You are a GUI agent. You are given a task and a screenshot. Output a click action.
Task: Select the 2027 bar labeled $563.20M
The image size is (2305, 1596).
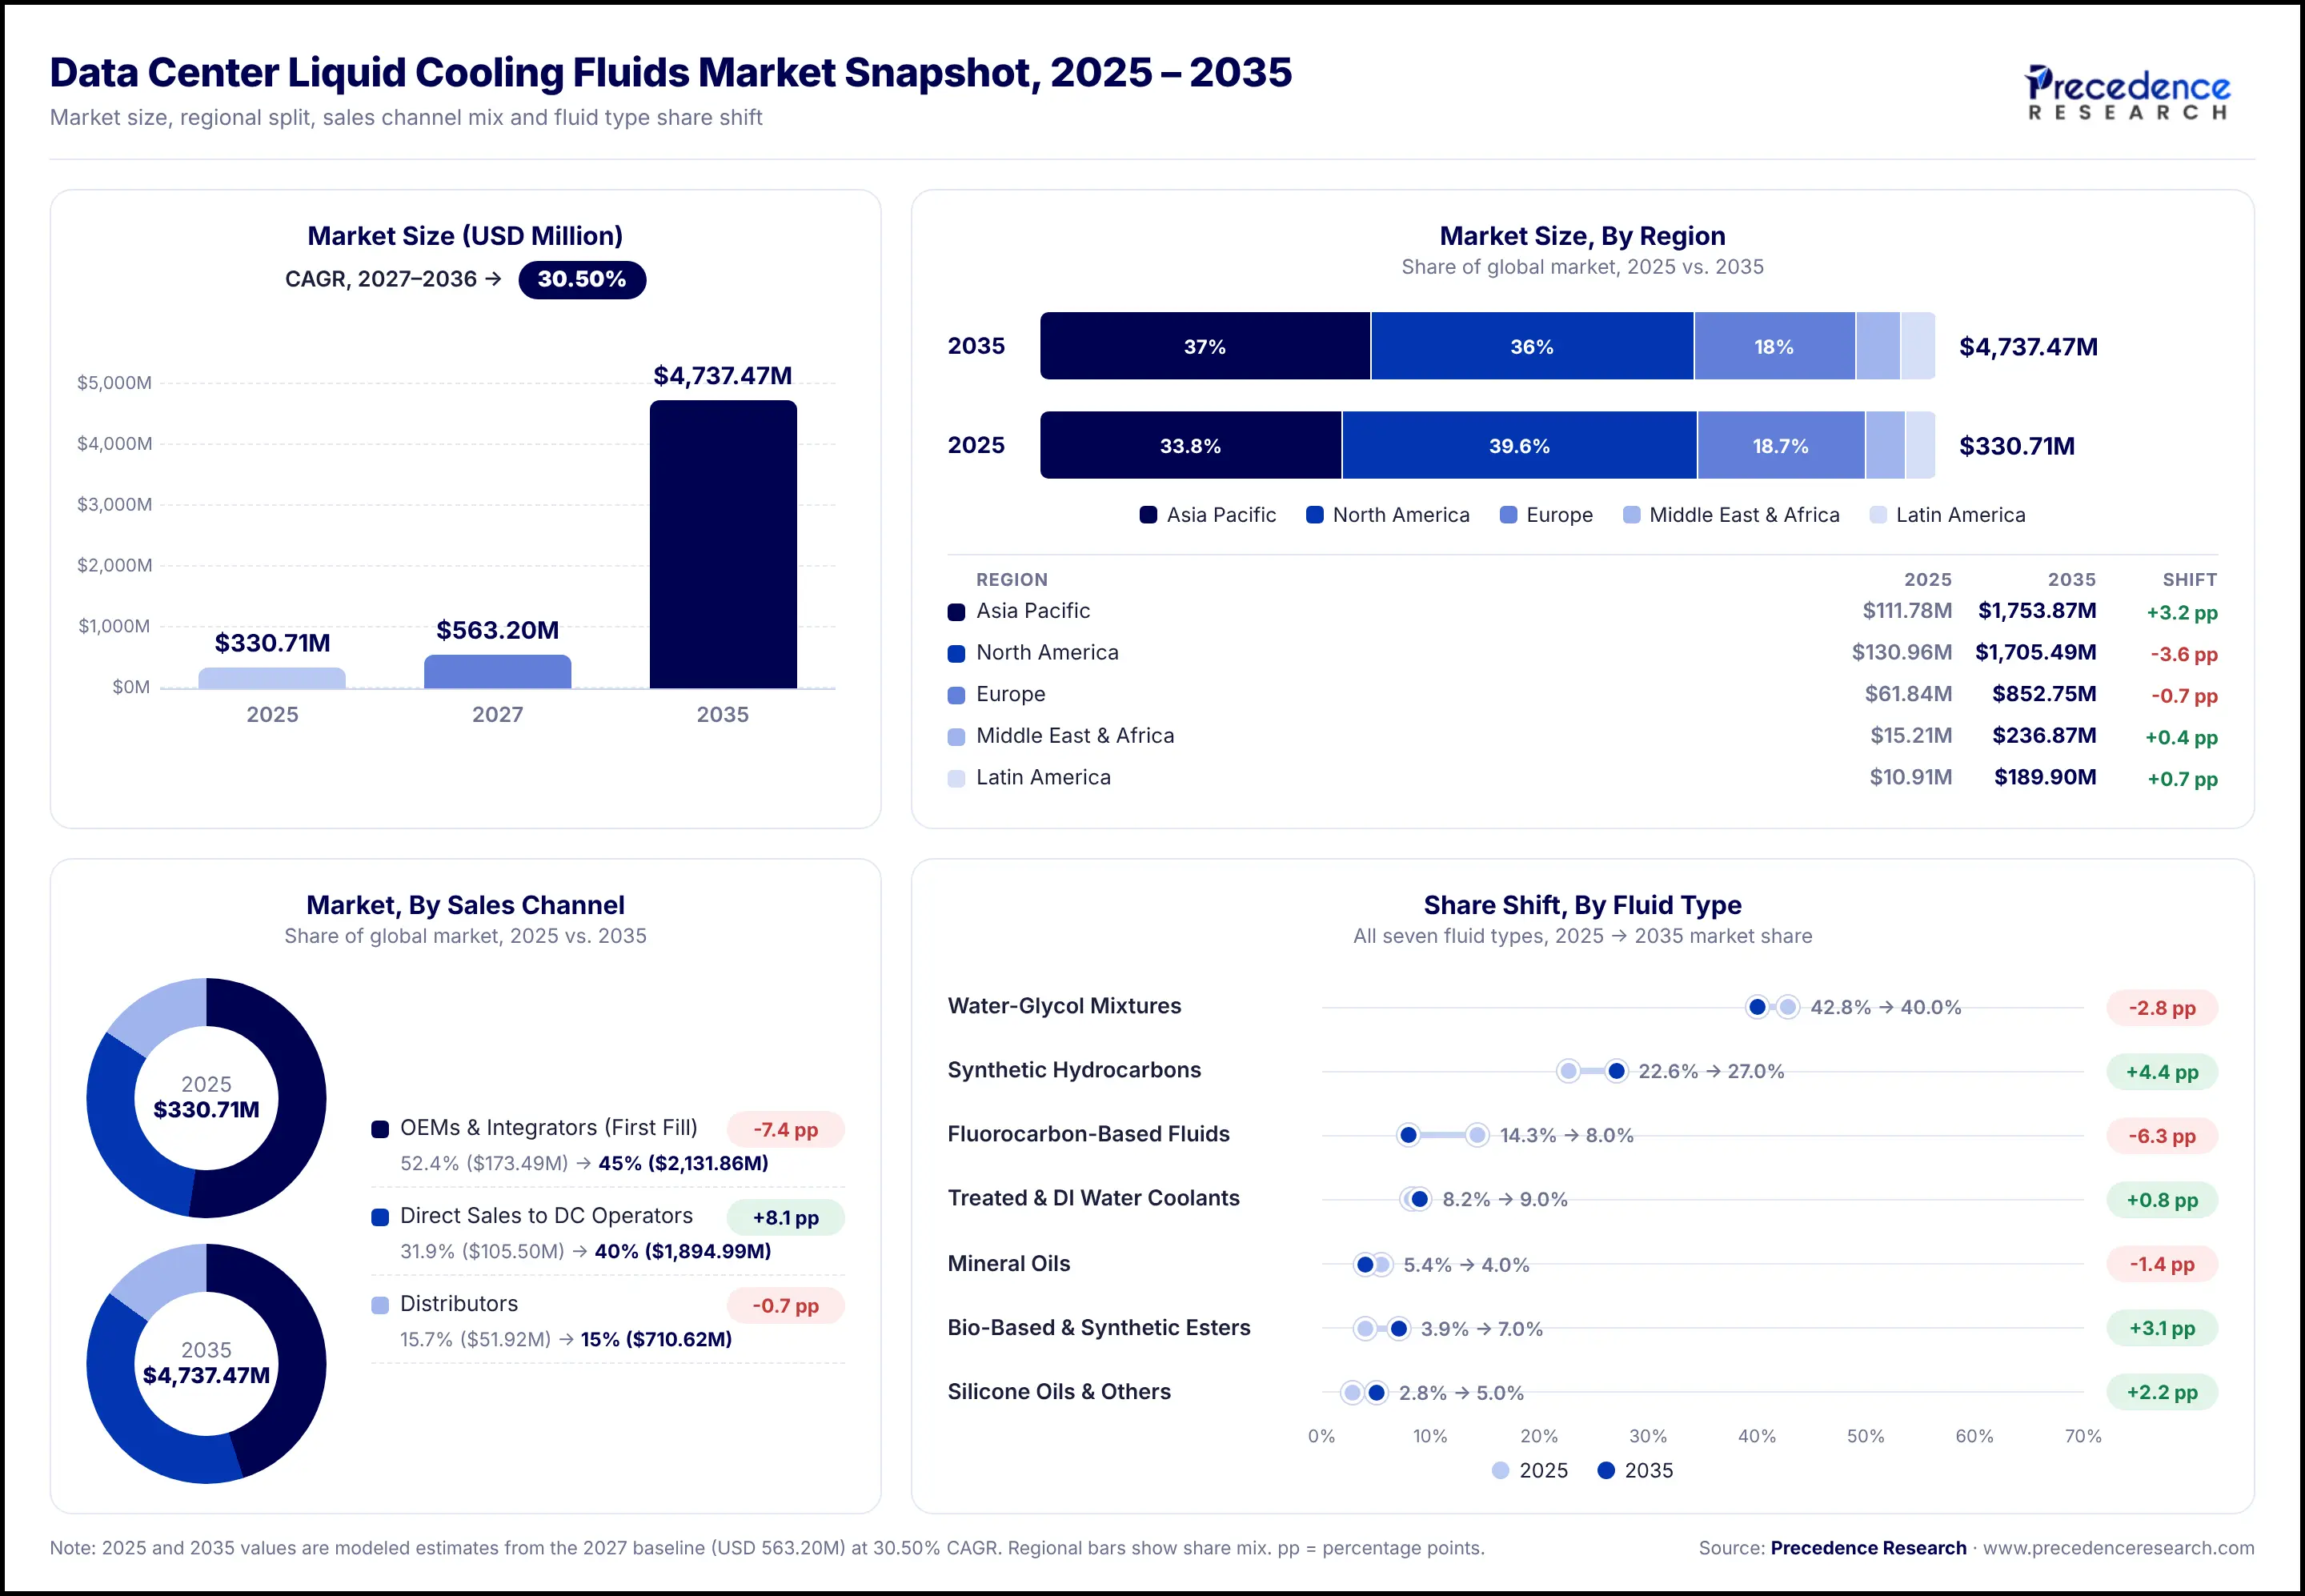[x=497, y=671]
